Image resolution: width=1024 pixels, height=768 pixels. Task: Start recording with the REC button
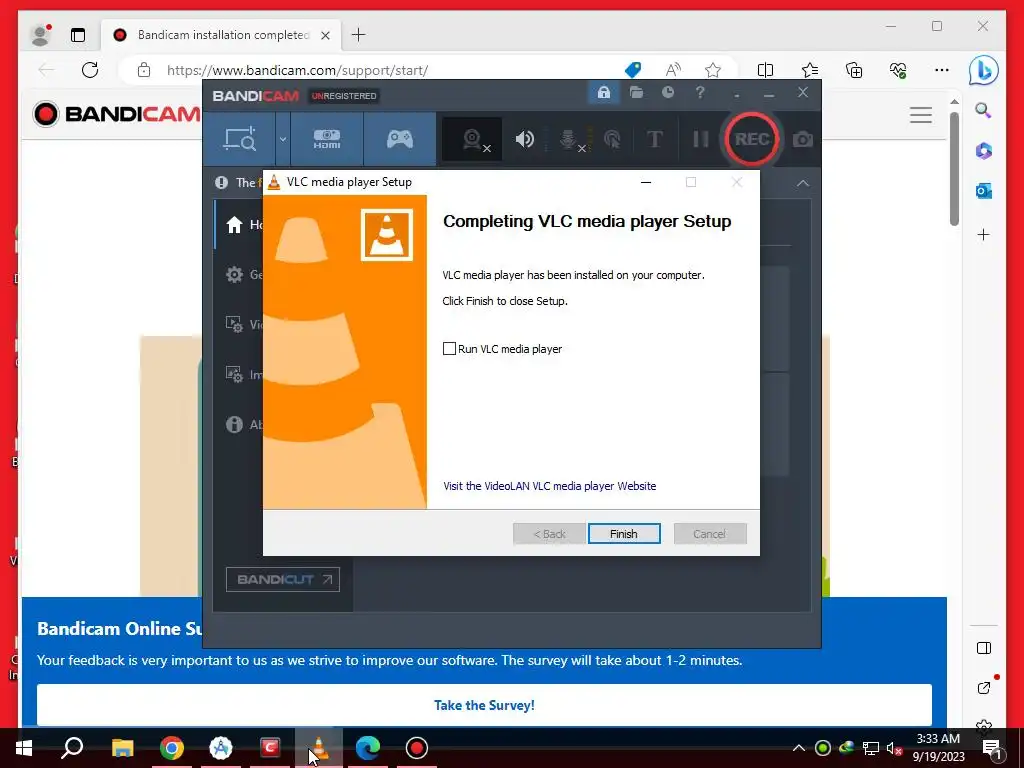click(752, 139)
